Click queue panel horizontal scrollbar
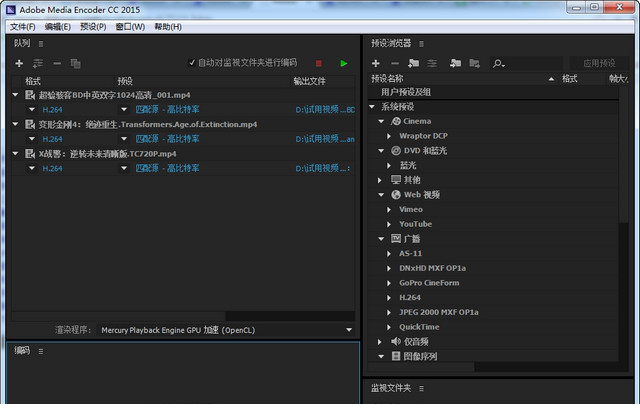 point(118,316)
